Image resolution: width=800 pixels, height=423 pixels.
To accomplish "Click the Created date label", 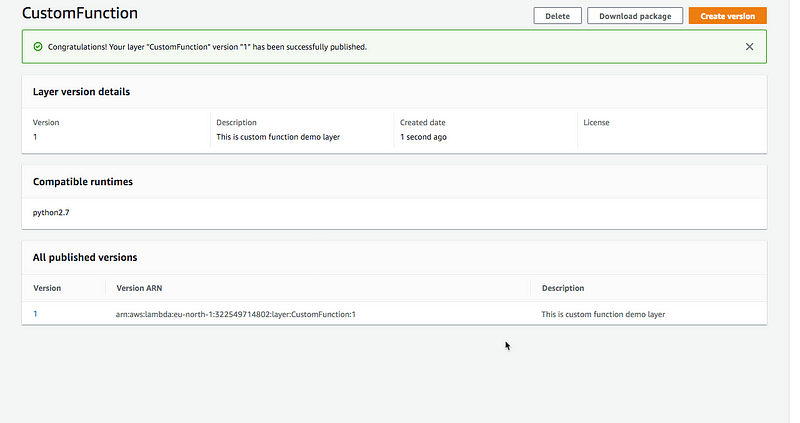I will click(422, 122).
